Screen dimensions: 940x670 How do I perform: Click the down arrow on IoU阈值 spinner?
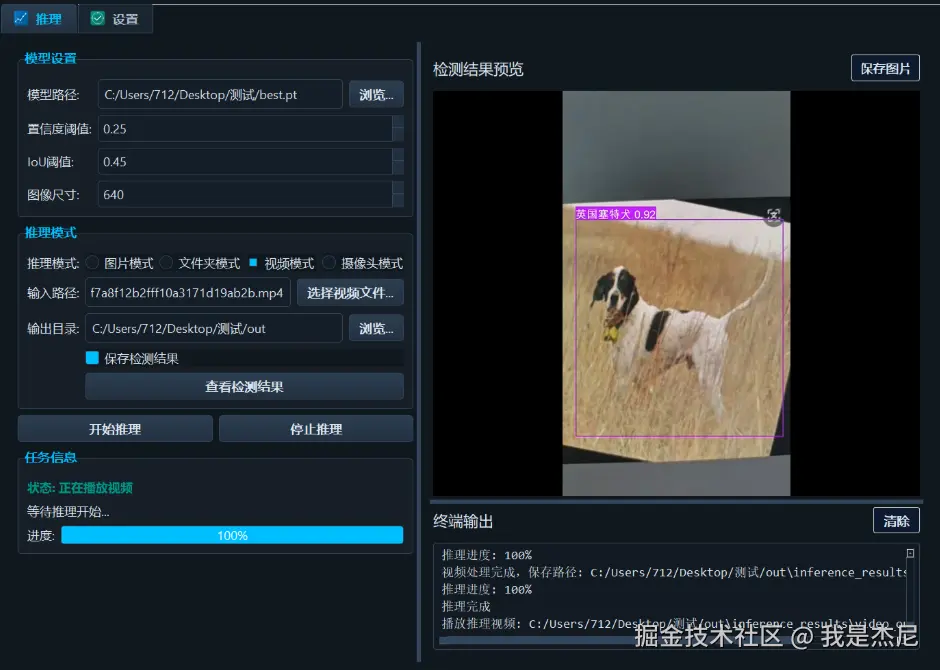click(x=397, y=166)
